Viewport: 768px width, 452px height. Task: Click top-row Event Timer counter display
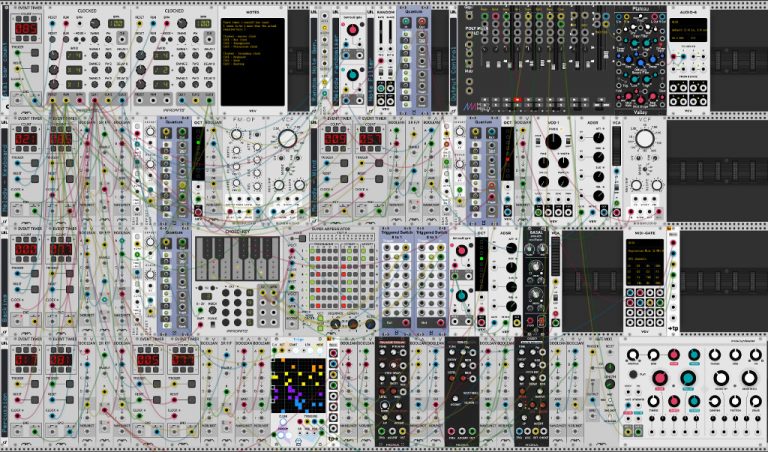point(25,27)
